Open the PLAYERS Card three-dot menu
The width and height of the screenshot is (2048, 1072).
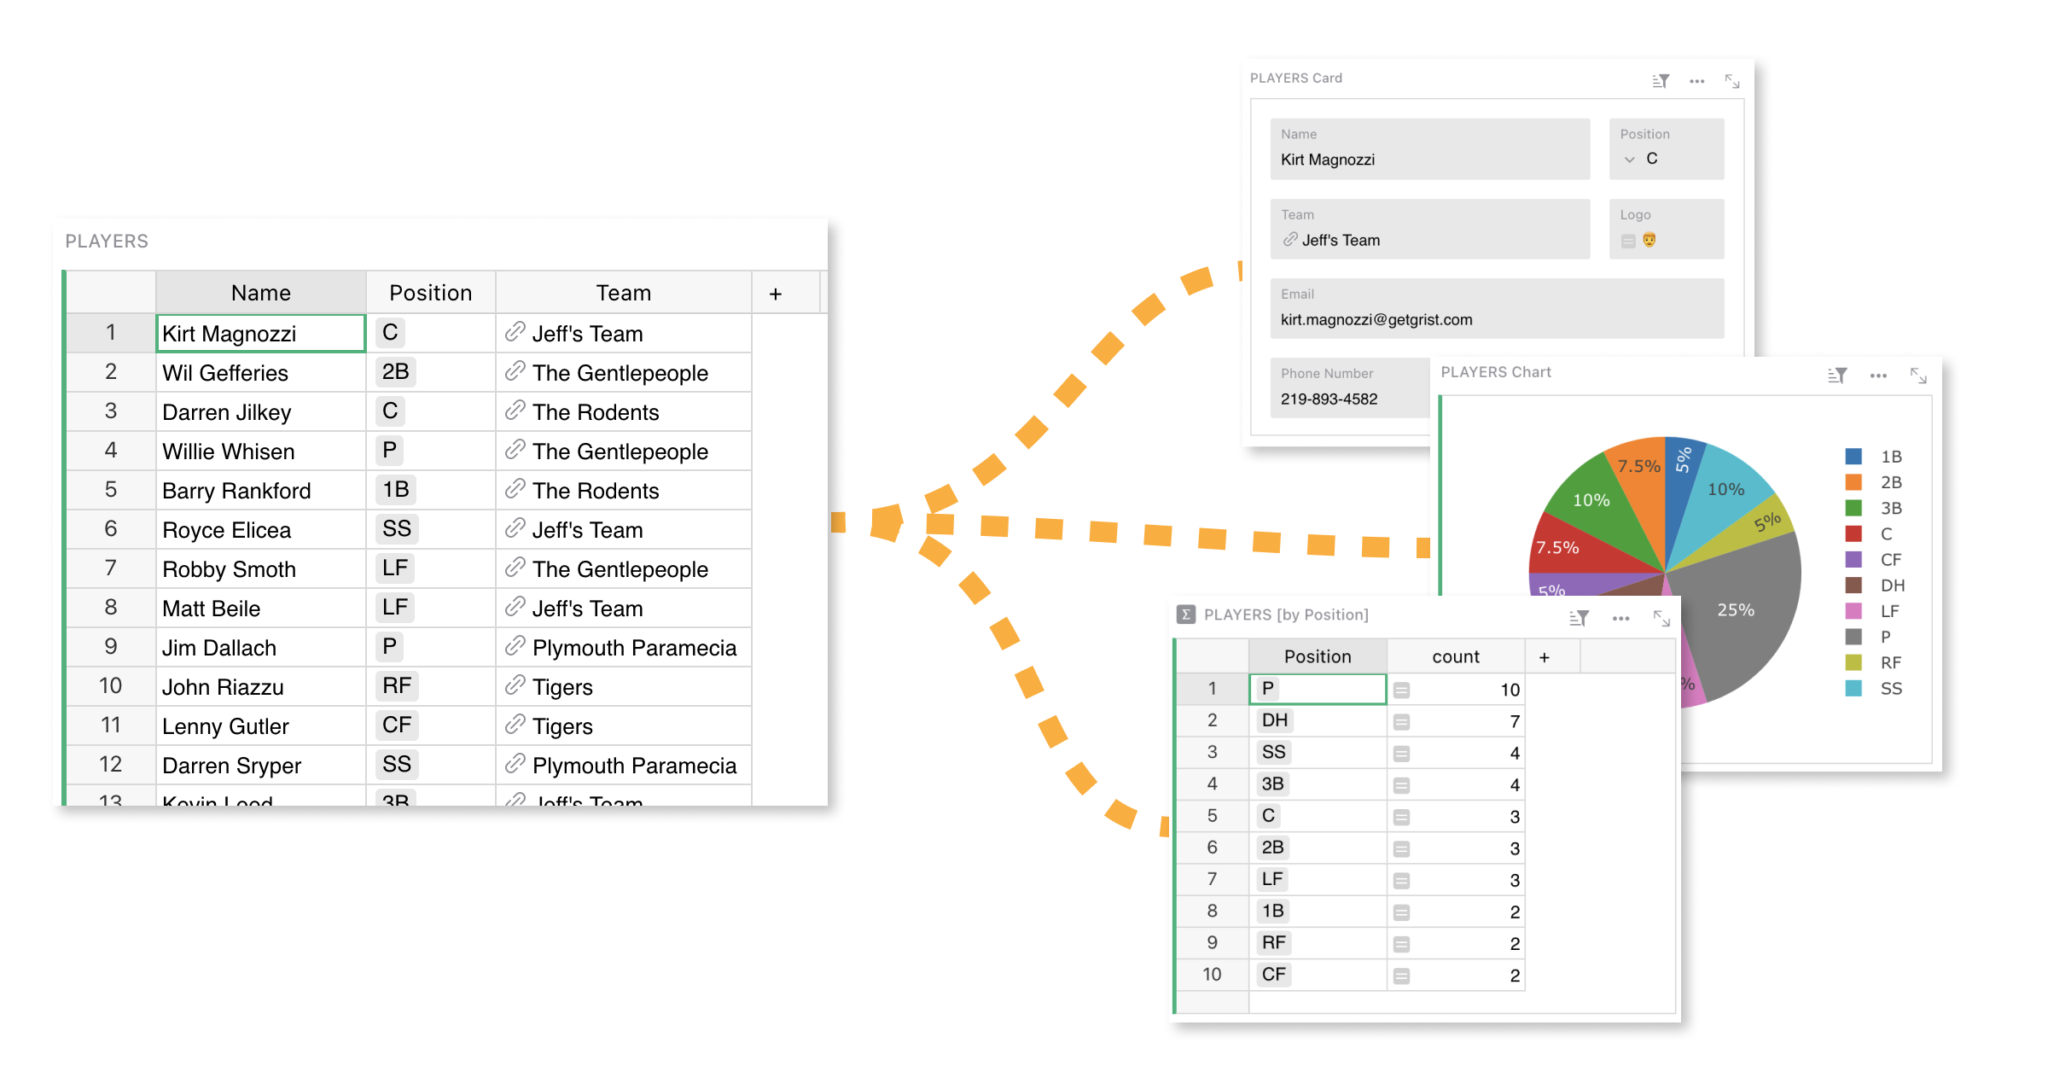click(1697, 80)
